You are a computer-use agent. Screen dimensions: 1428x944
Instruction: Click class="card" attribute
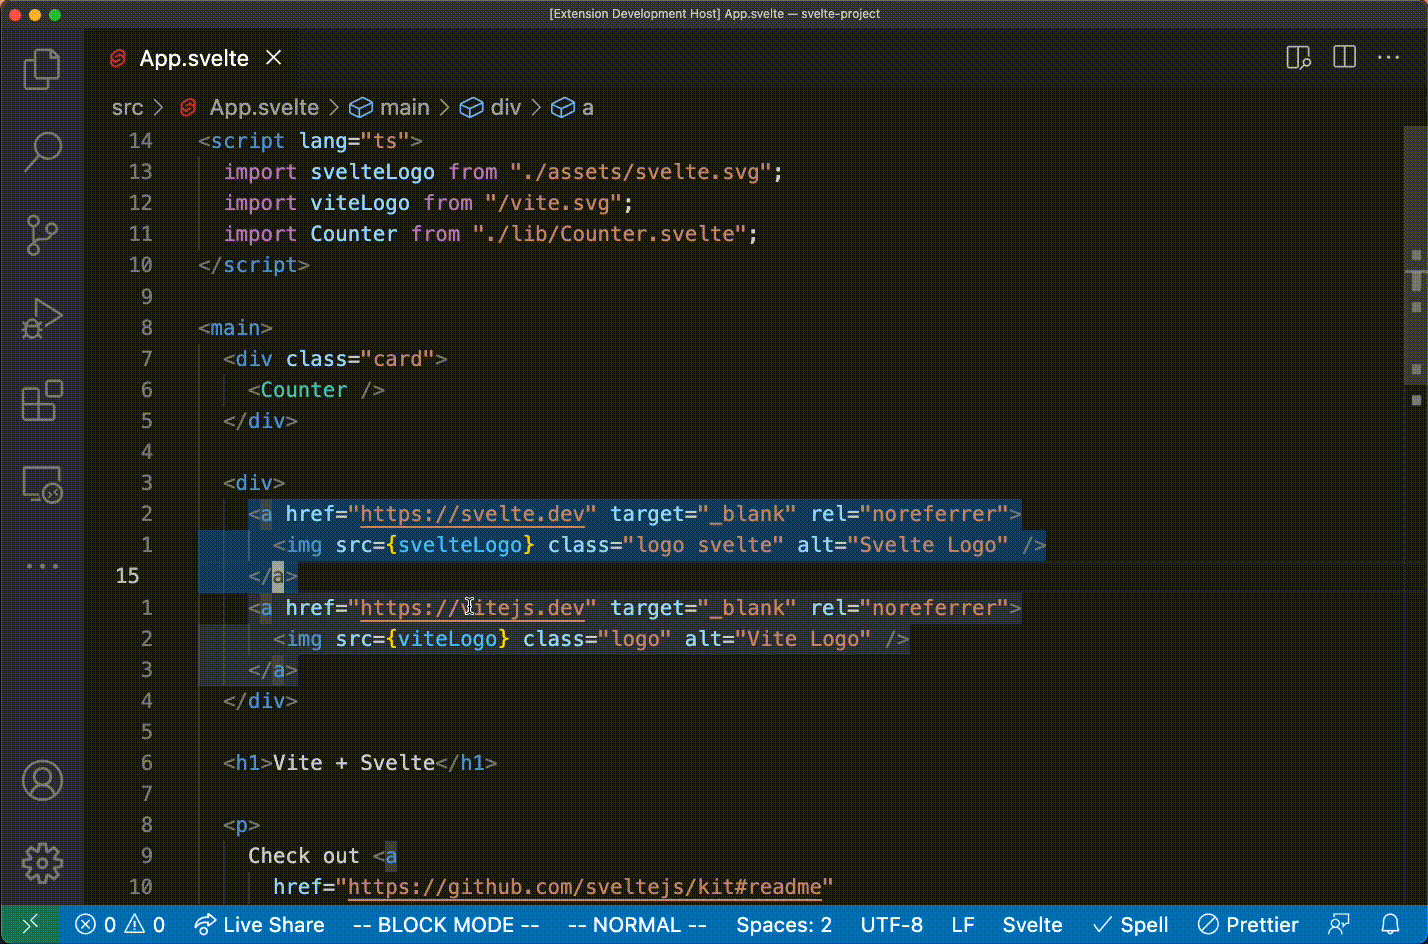[x=361, y=359]
